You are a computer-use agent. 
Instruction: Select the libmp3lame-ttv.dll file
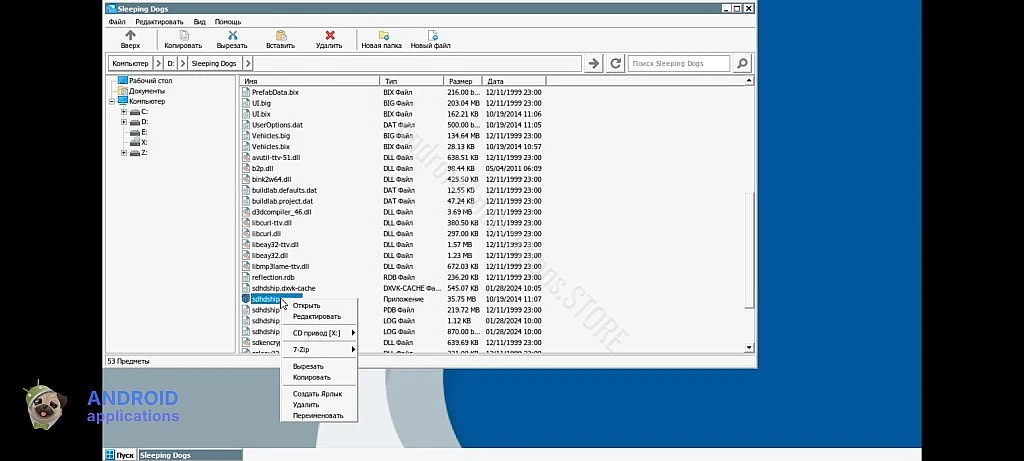point(280,266)
